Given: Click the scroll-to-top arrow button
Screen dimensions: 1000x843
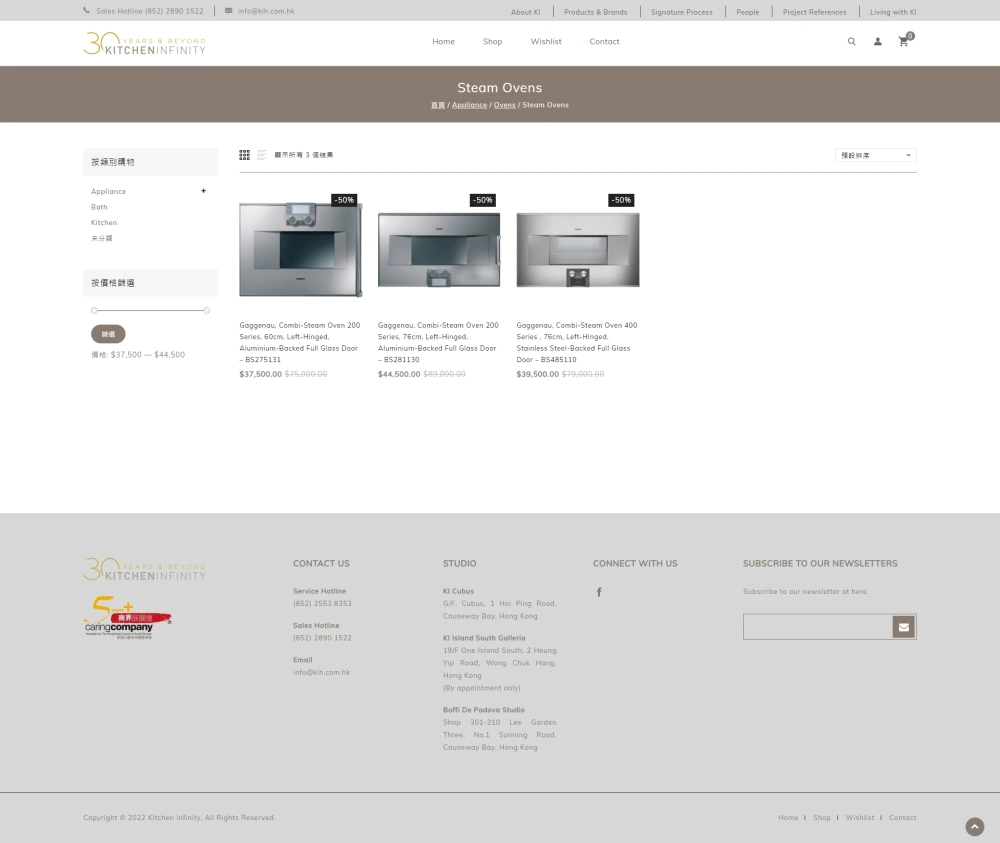Looking at the screenshot, I should [x=974, y=827].
